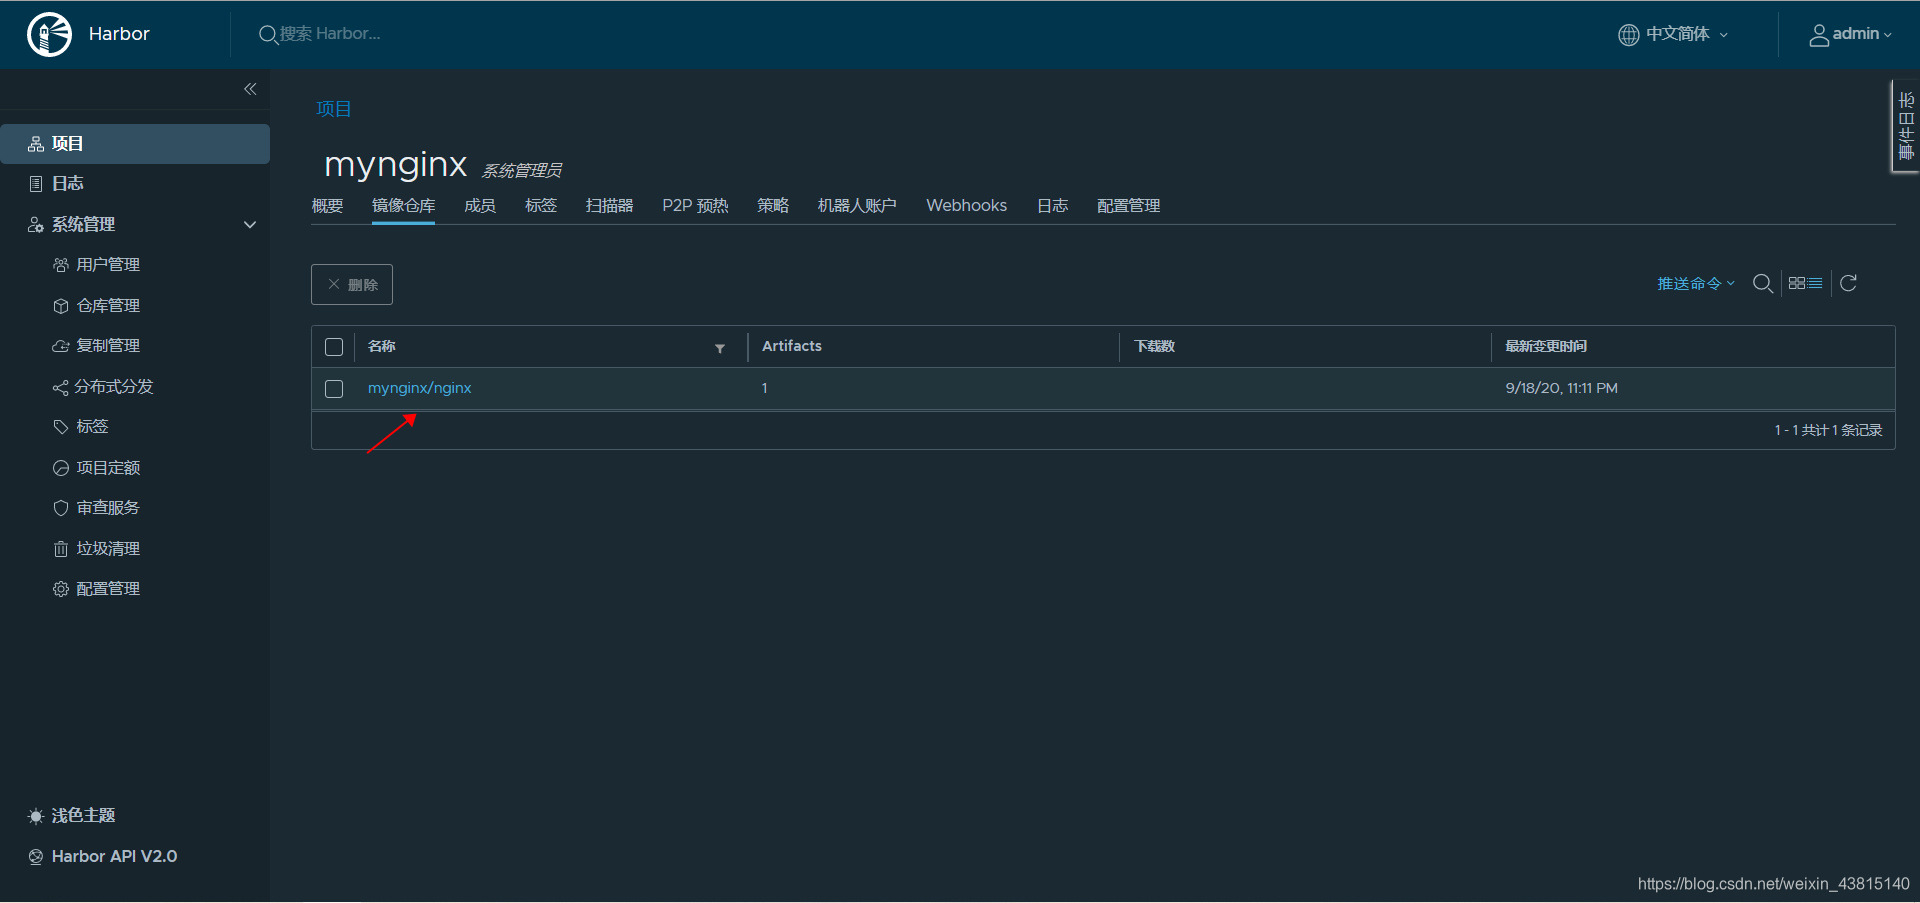The image size is (1920, 903).
Task: Sort by the 最新变更时间 column header
Action: pyautogui.click(x=1546, y=346)
